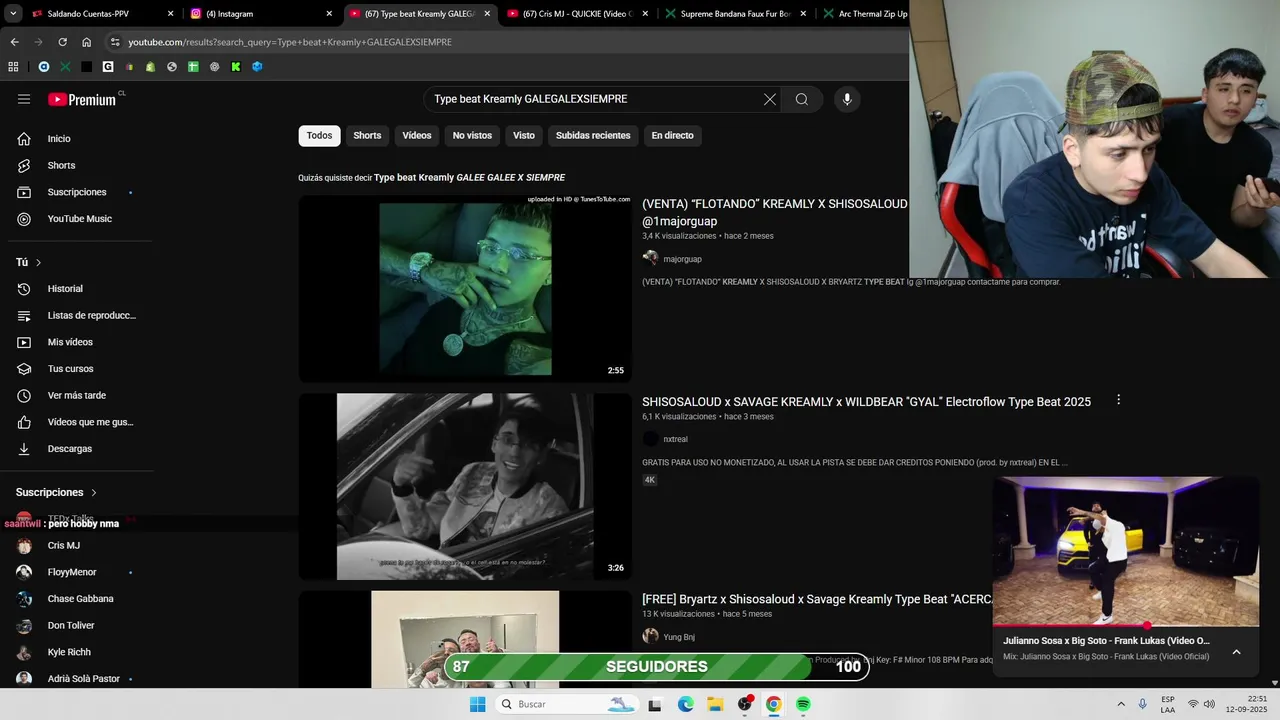Open the browser apps grid bookmark icon
Image resolution: width=1280 pixels, height=720 pixels.
[x=13, y=67]
